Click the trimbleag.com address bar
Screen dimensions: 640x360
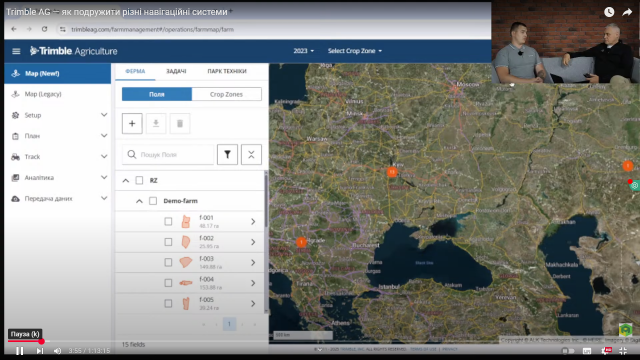[153, 29]
